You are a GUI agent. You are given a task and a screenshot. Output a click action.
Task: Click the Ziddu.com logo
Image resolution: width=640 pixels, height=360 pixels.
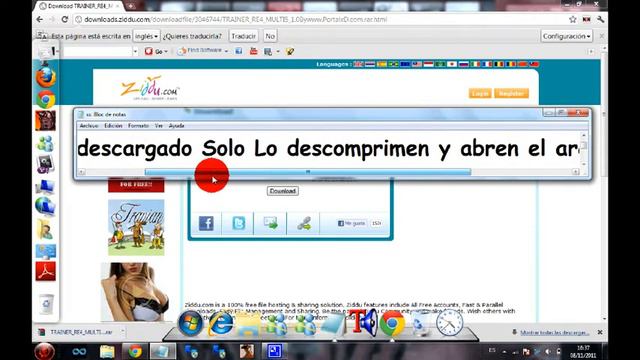150,88
